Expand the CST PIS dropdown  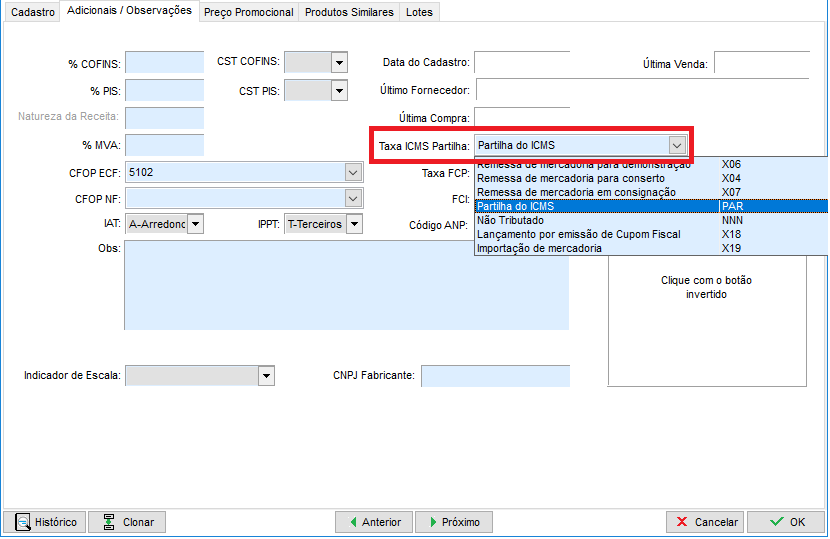click(339, 91)
